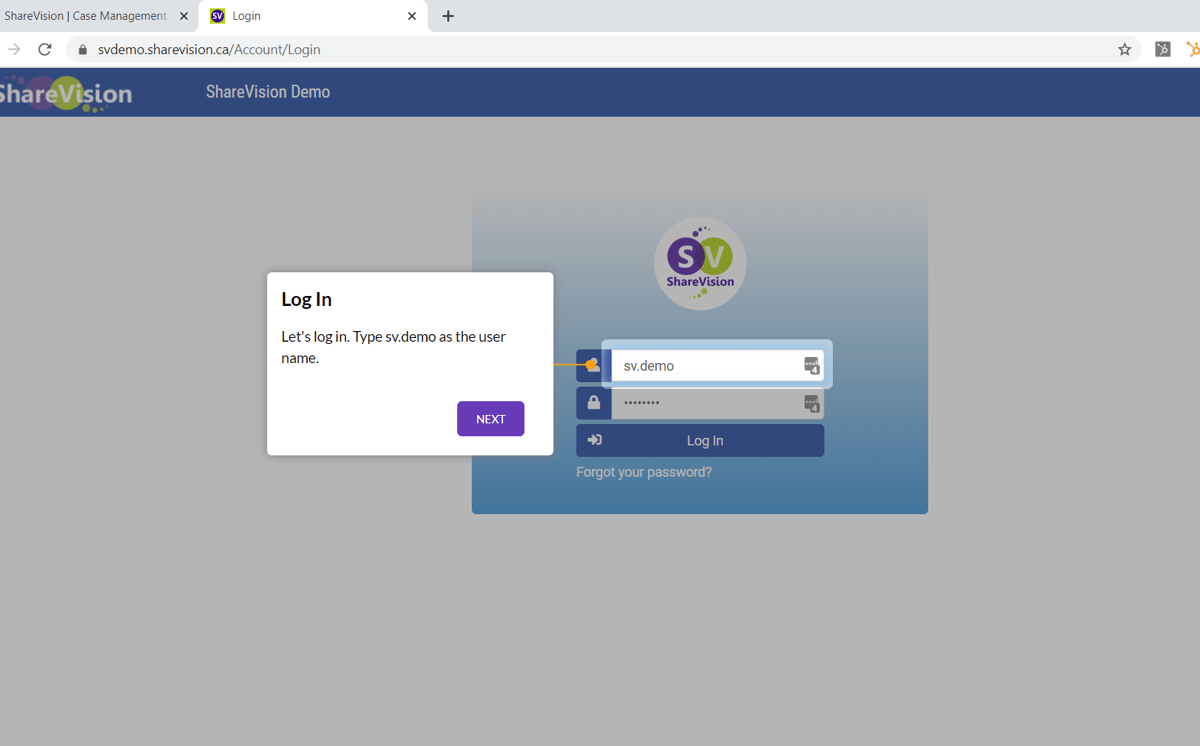This screenshot has height=746, width=1200.
Task: Click the padlock icon beside the password field
Action: click(x=593, y=403)
